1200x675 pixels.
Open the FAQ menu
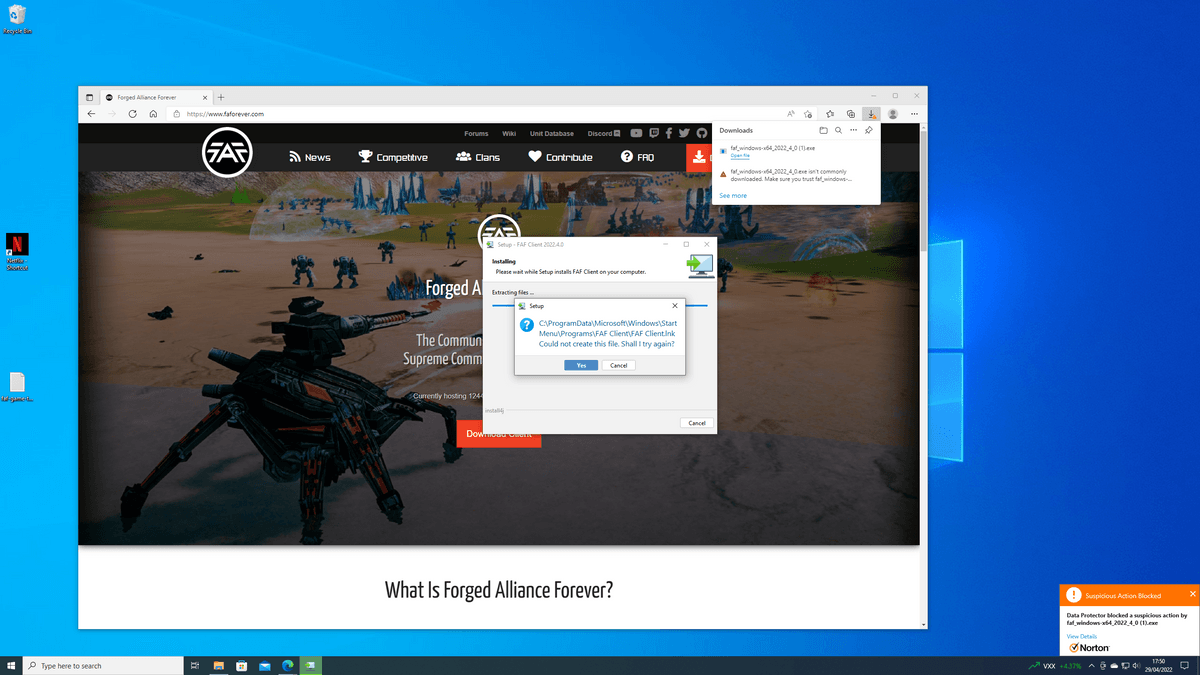point(637,157)
